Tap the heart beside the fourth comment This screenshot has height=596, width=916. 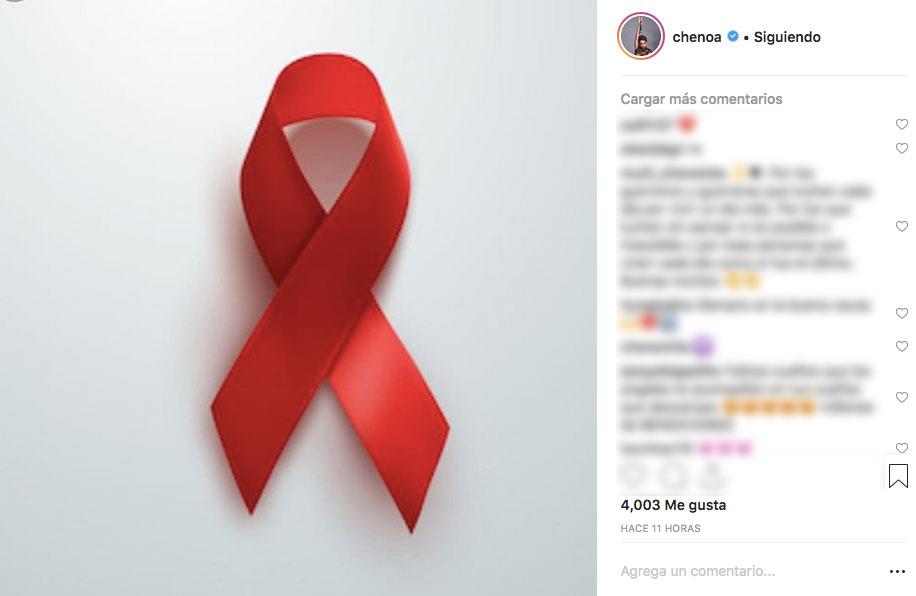[901, 313]
